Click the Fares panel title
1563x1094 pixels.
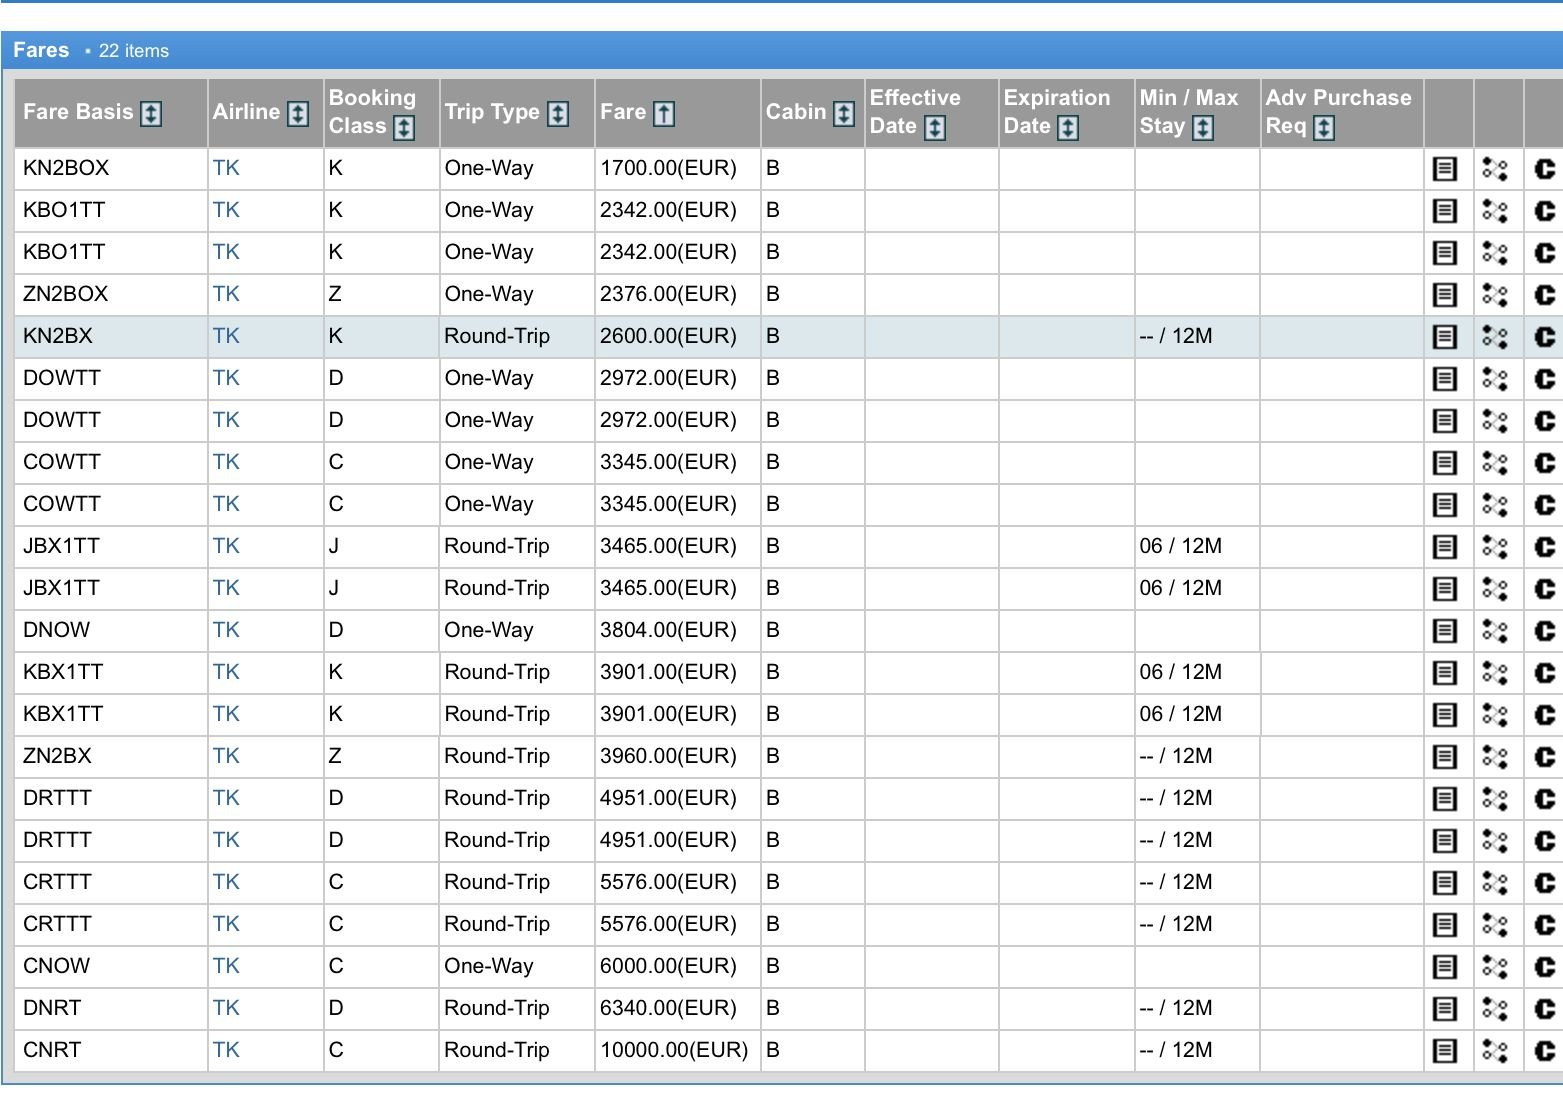tap(41, 50)
